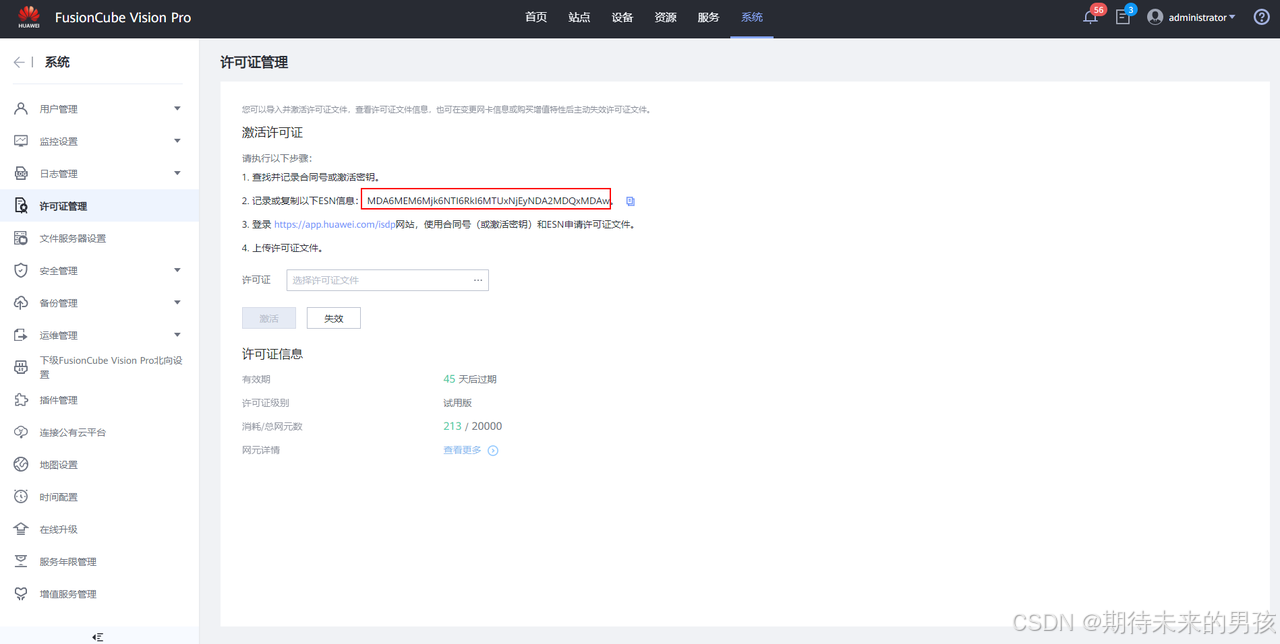Switch to the 服务 top tab
1280x644 pixels.
[708, 18]
